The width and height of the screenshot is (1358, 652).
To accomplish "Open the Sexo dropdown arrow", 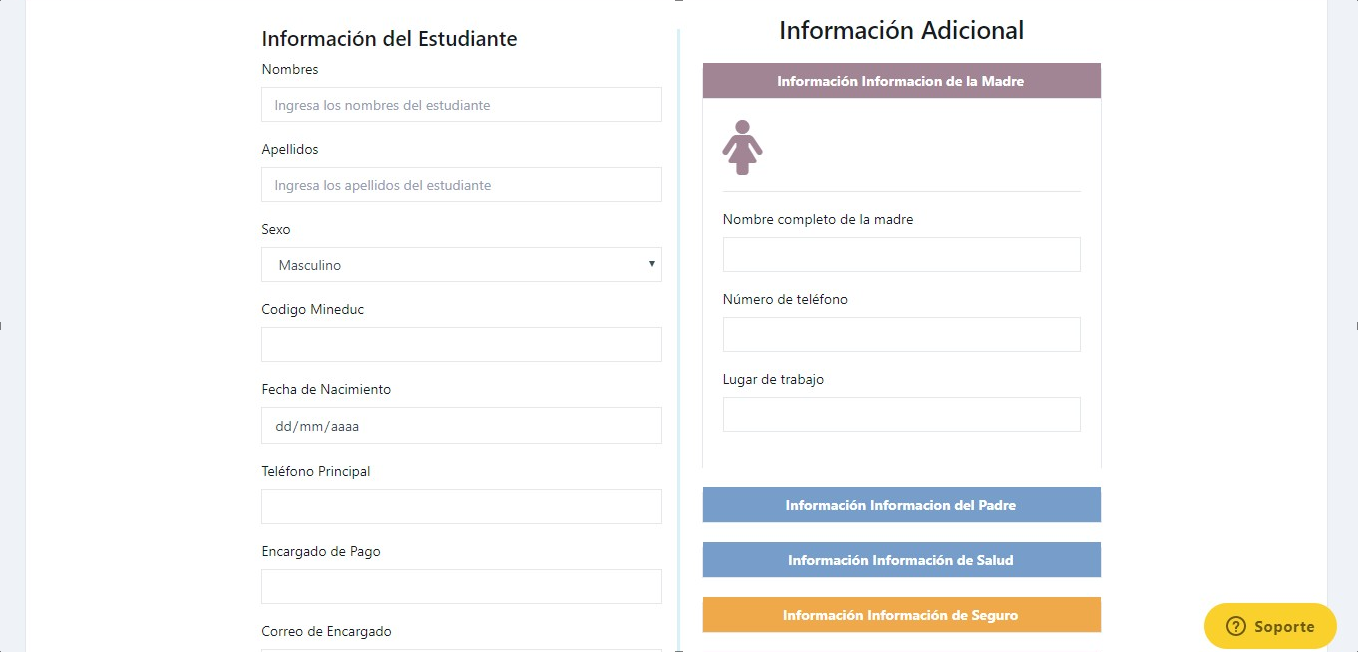I will [651, 264].
